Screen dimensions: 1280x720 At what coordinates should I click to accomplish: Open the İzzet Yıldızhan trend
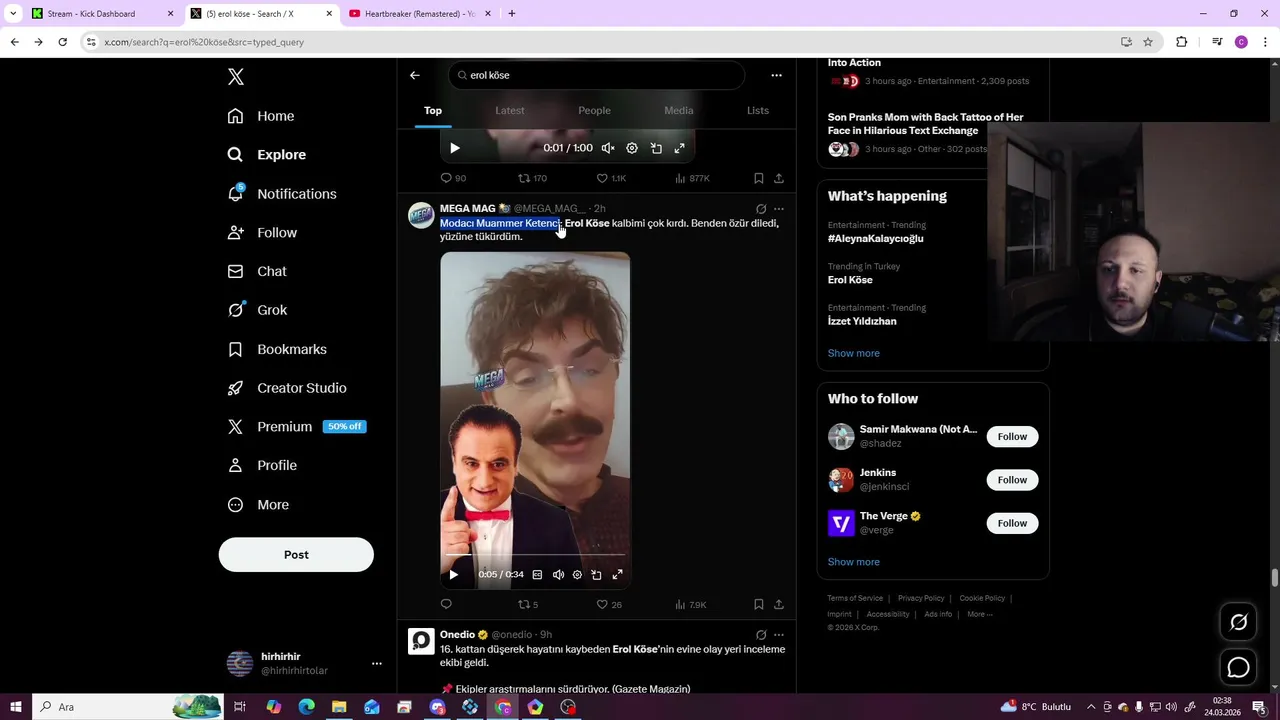click(862, 321)
